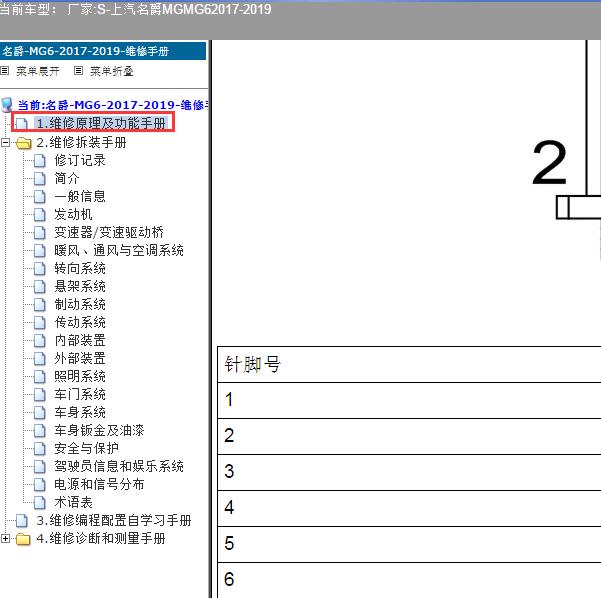The height and width of the screenshot is (598, 601).
Task: Click the page icon next to 车身系统
Action: (x=39, y=413)
